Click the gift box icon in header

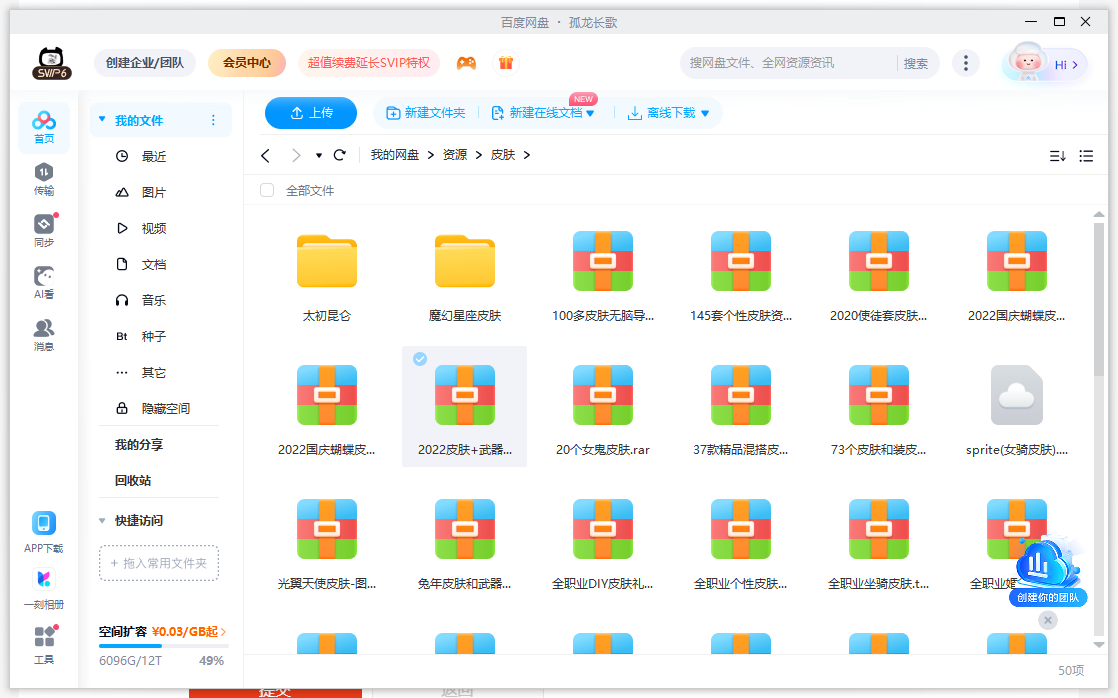506,63
